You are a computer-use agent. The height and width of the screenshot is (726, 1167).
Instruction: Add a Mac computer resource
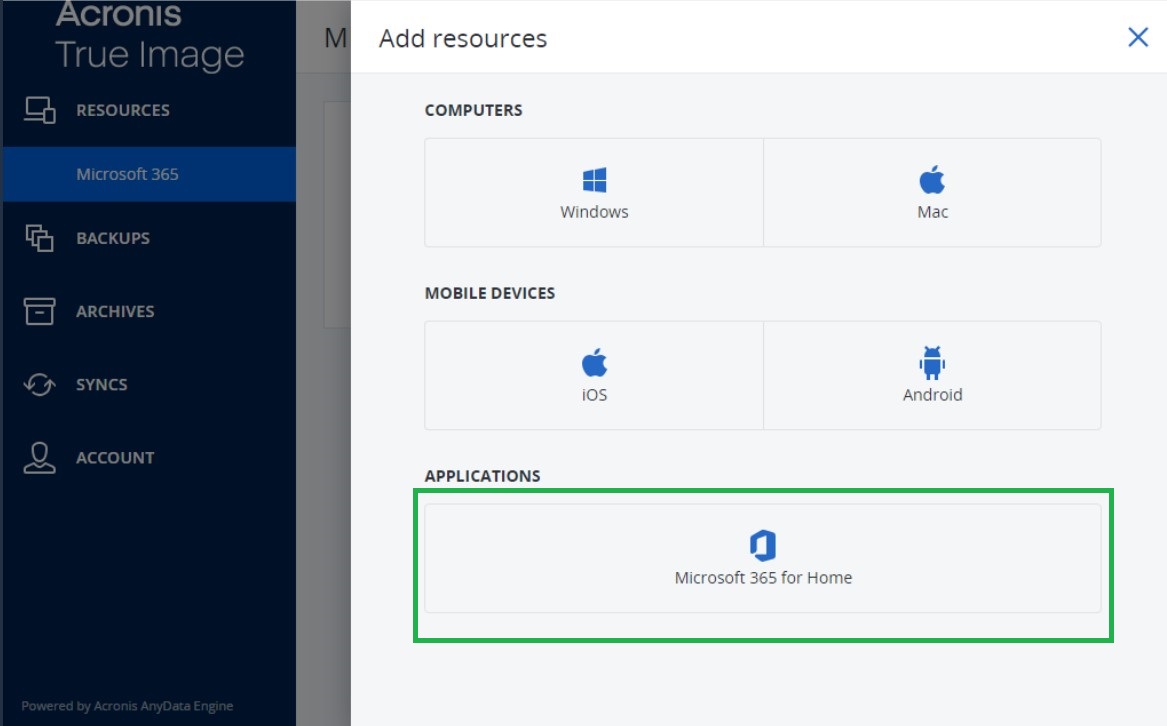point(933,192)
